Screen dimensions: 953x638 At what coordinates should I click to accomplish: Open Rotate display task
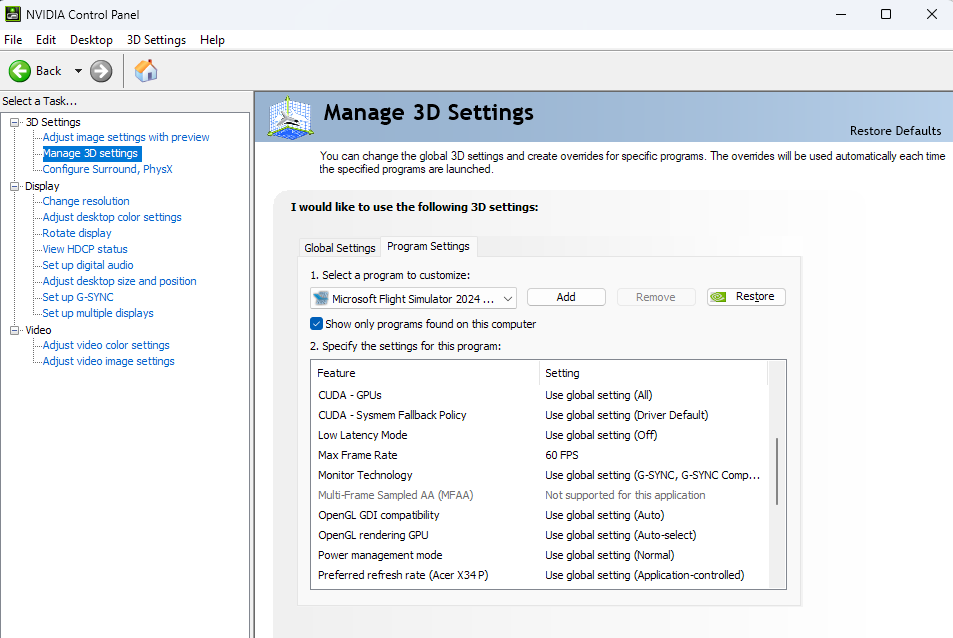(x=77, y=233)
